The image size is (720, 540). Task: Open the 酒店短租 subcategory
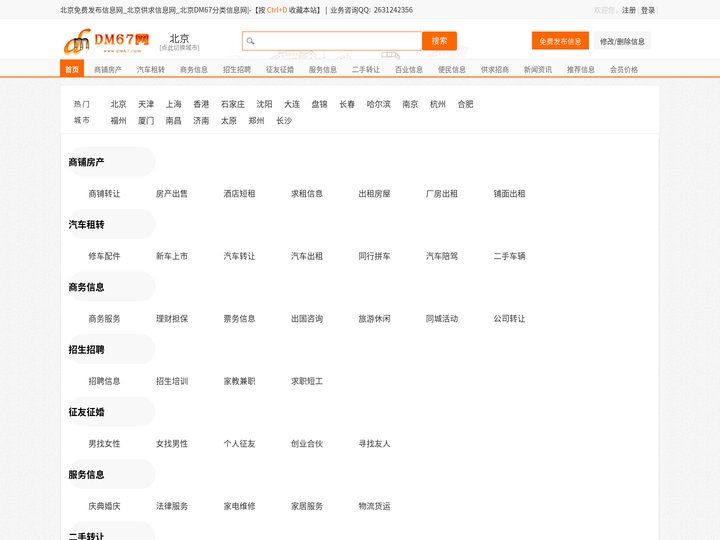(239, 194)
